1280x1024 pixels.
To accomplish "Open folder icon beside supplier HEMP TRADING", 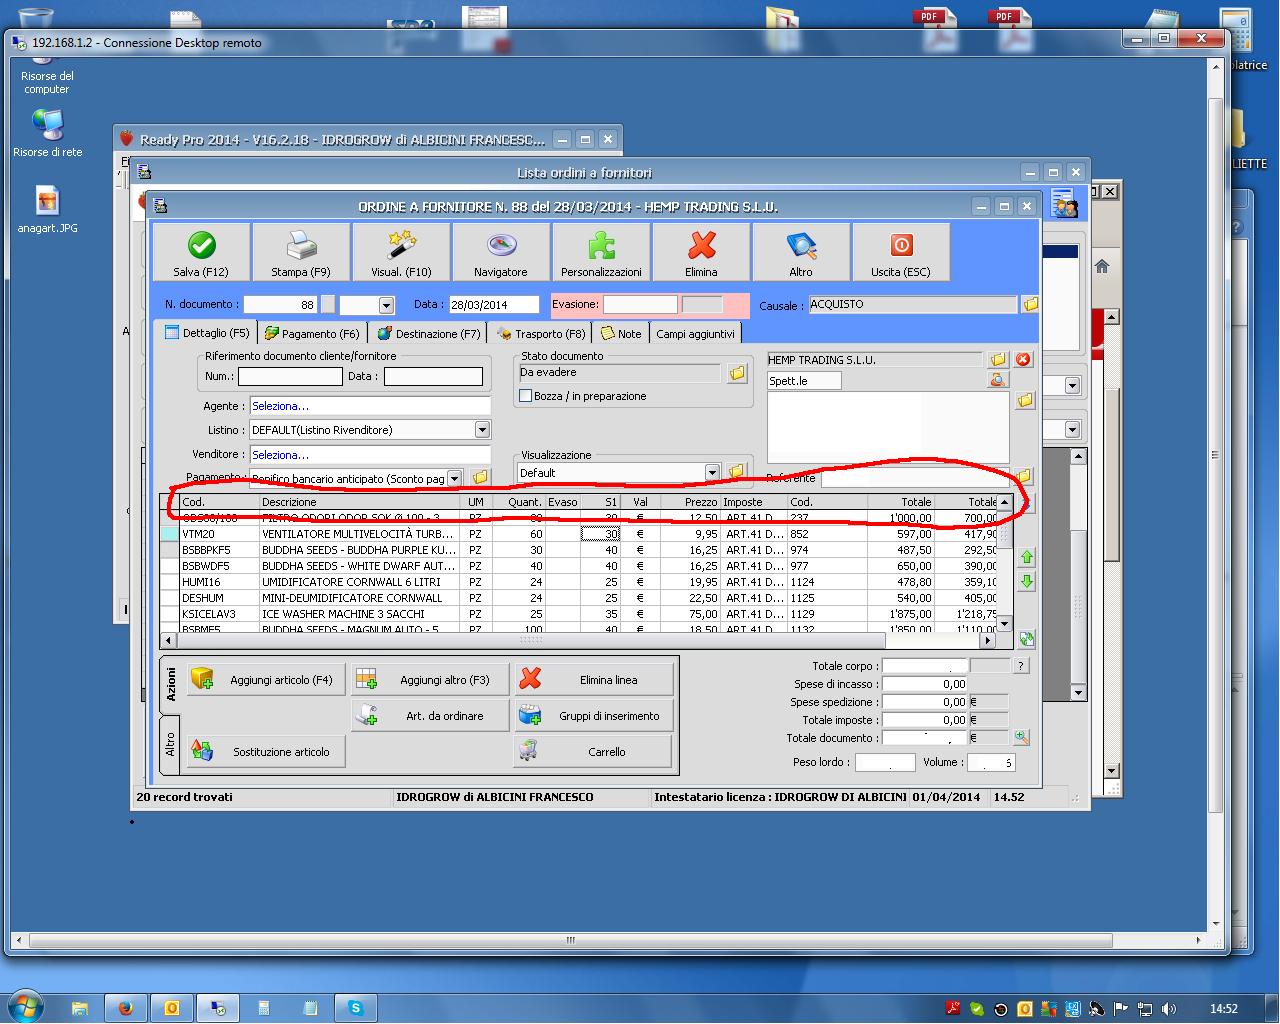I will tap(998, 360).
